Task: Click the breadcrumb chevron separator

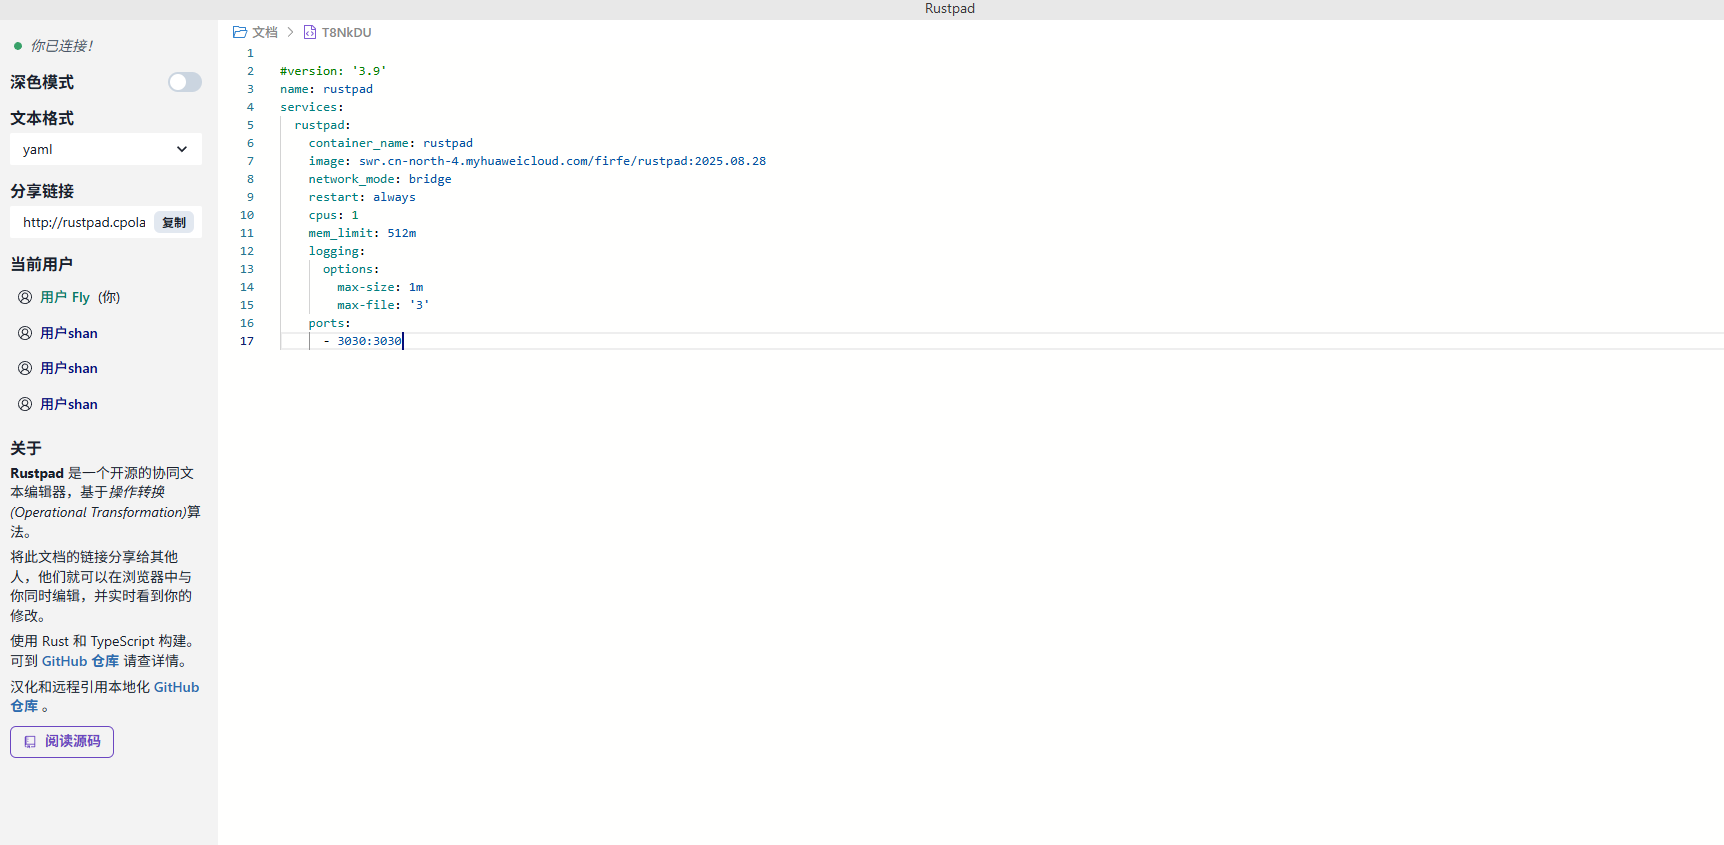Action: tap(290, 32)
